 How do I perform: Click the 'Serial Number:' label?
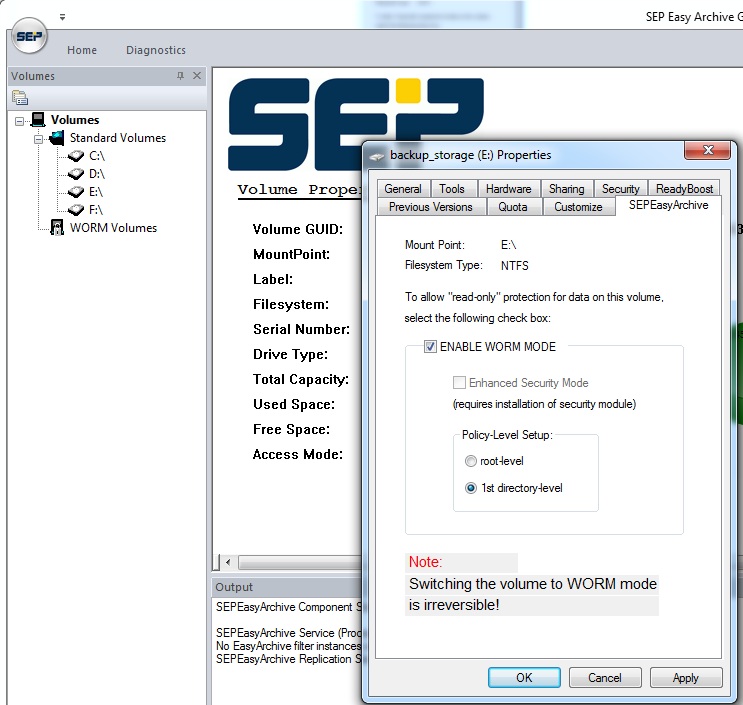pyautogui.click(x=301, y=329)
